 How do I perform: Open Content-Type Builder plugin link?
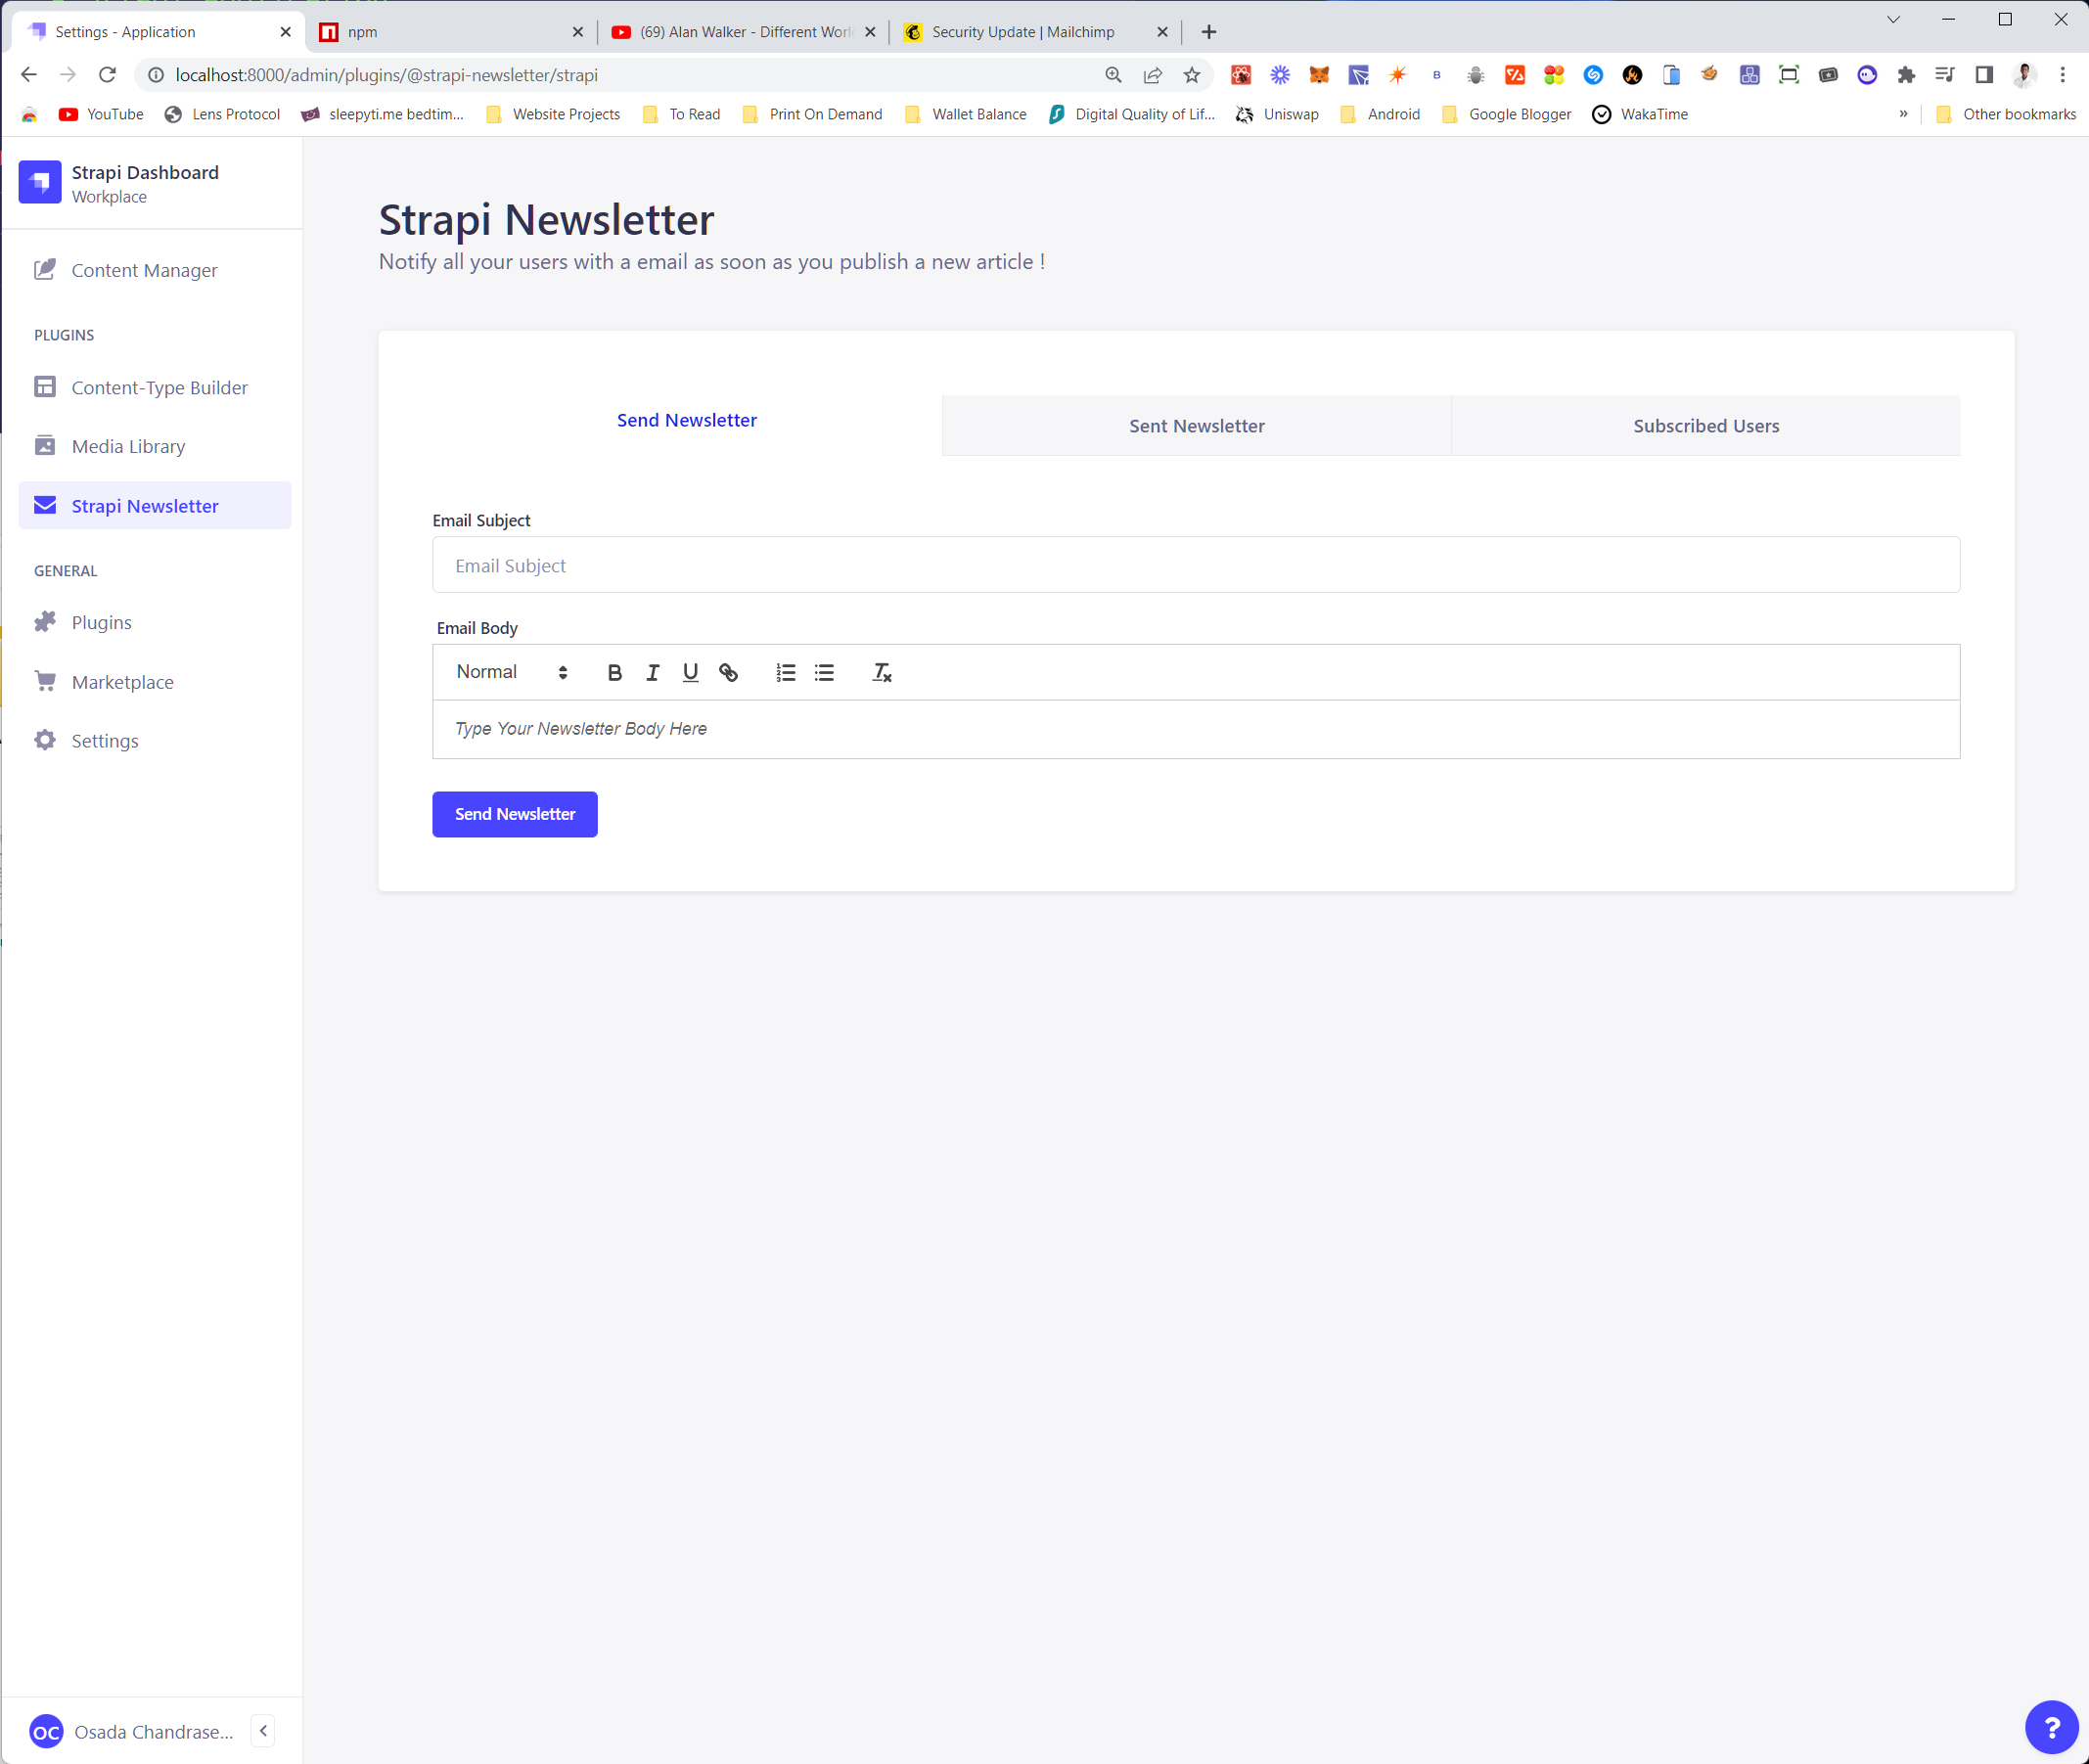(x=159, y=388)
